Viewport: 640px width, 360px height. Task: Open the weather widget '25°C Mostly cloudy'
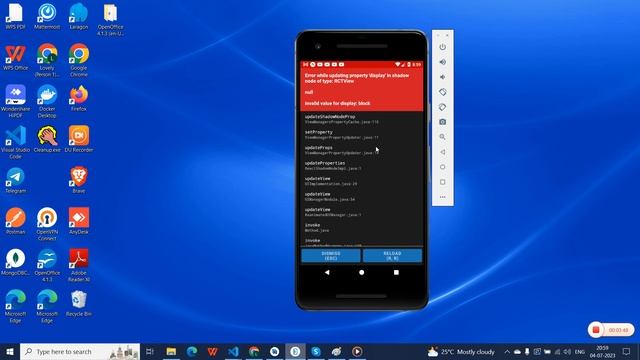tap(461, 351)
